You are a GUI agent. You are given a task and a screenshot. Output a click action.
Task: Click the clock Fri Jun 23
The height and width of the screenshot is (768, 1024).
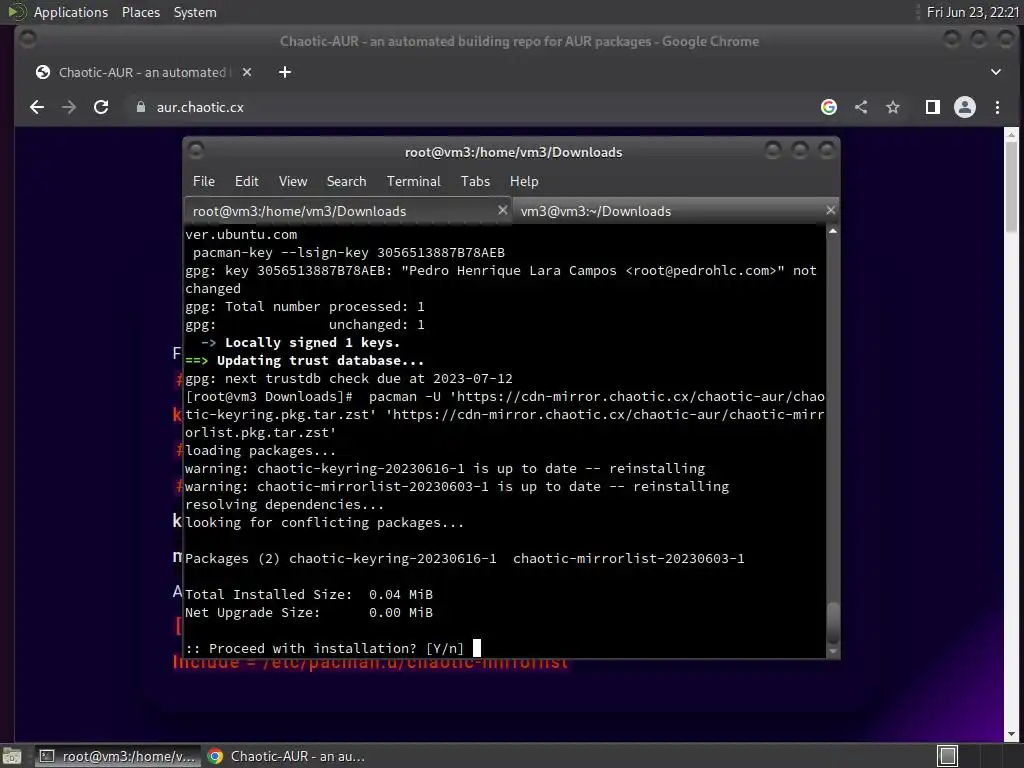tap(972, 12)
